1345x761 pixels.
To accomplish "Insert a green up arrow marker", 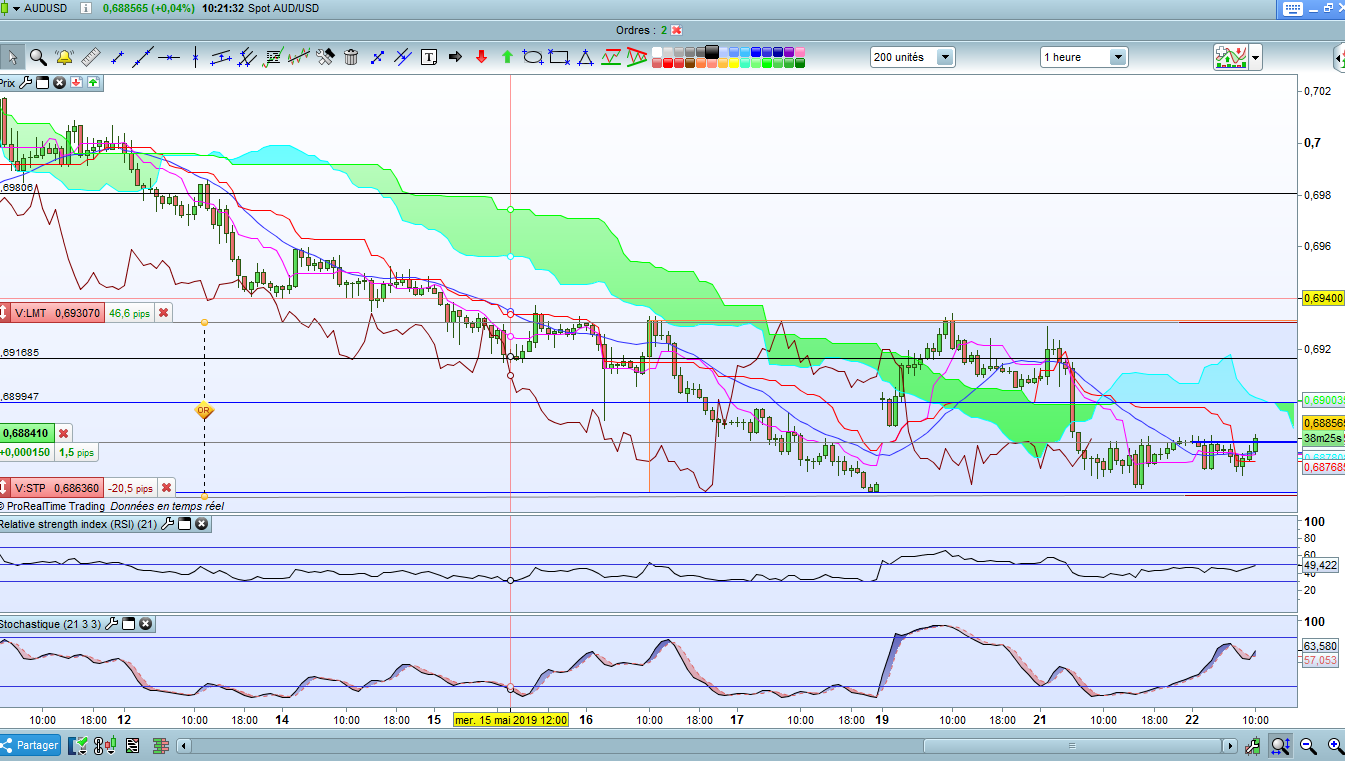I will 507,57.
